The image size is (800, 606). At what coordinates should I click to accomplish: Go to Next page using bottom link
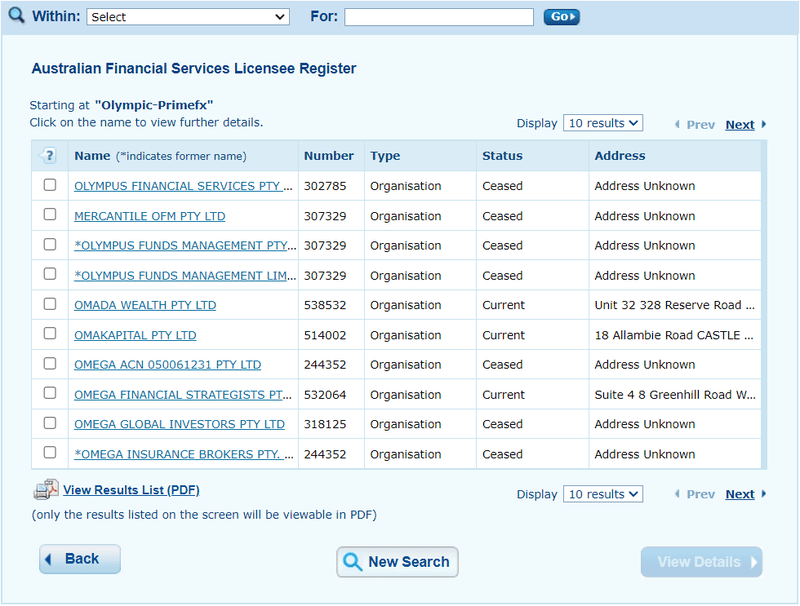click(x=740, y=494)
